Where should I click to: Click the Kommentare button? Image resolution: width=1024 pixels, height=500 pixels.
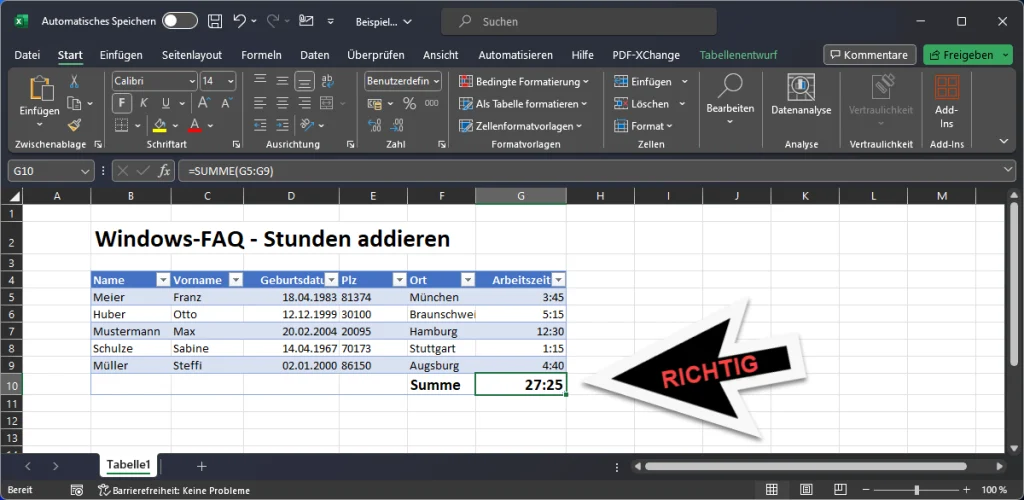point(869,55)
